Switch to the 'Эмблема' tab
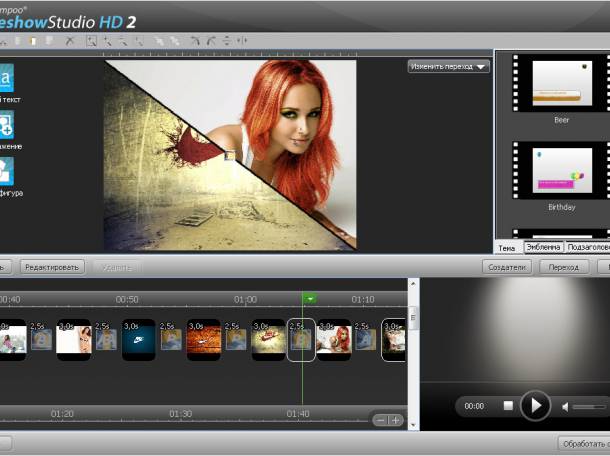Viewport: 610px width, 456px height. point(544,247)
